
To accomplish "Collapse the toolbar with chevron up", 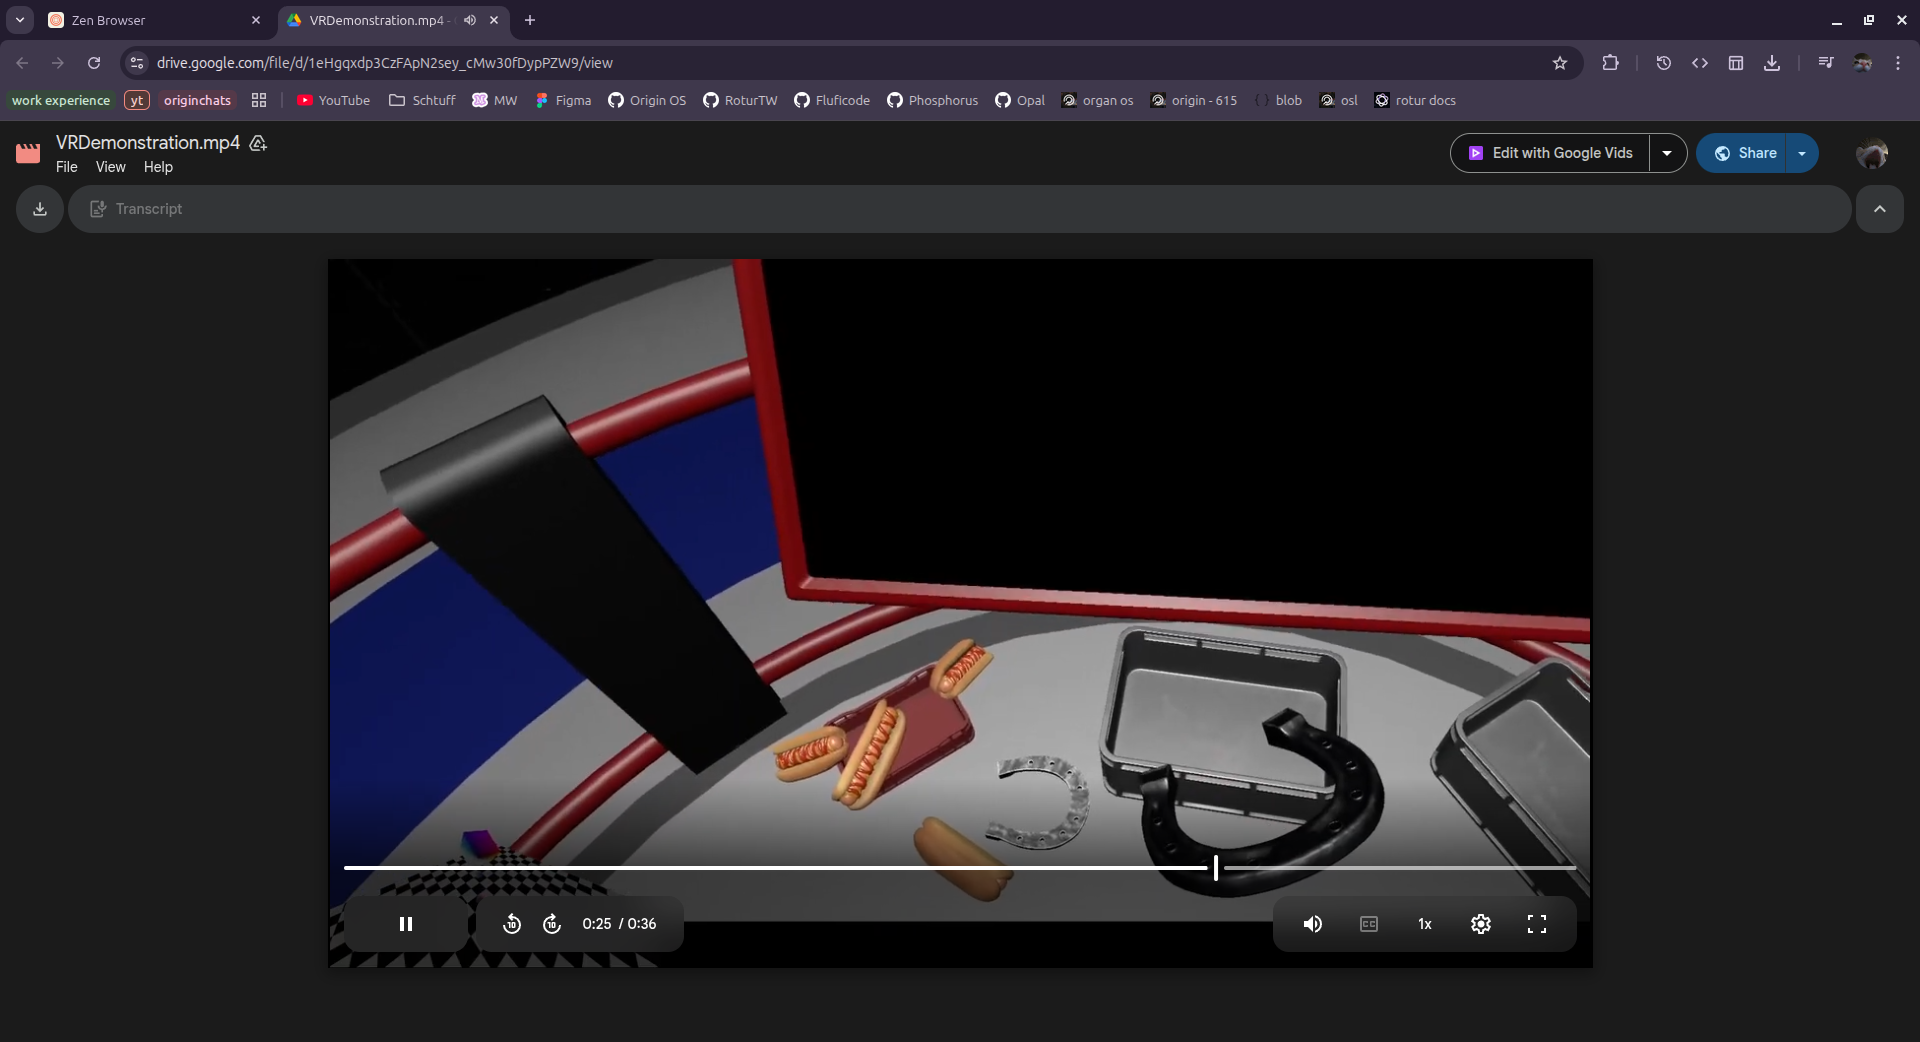I will (1880, 209).
